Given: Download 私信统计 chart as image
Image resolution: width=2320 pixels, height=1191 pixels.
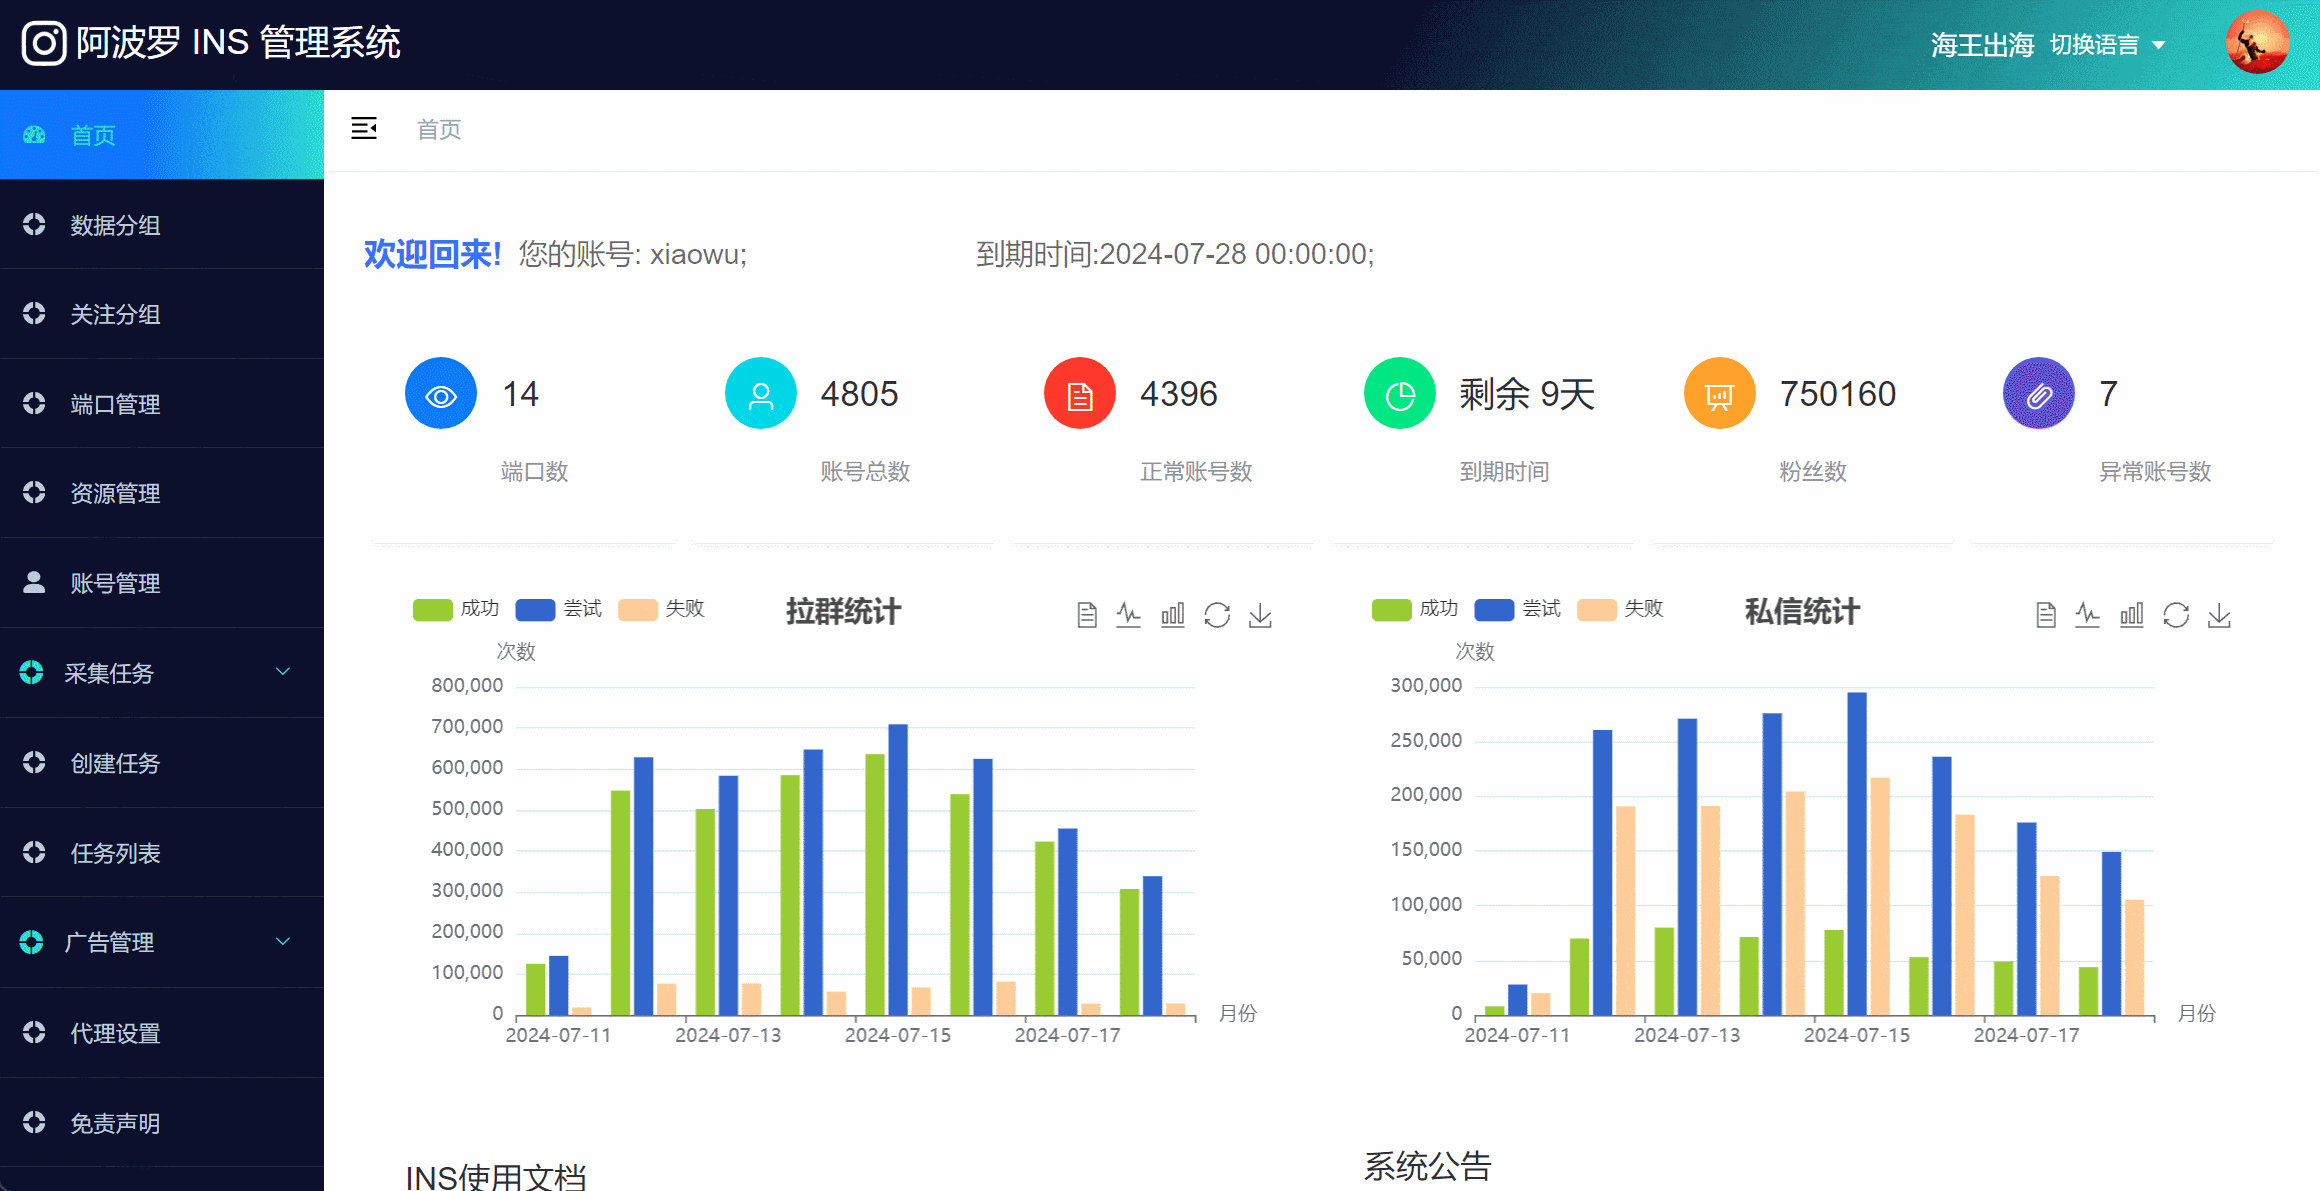Looking at the screenshot, I should [2220, 616].
